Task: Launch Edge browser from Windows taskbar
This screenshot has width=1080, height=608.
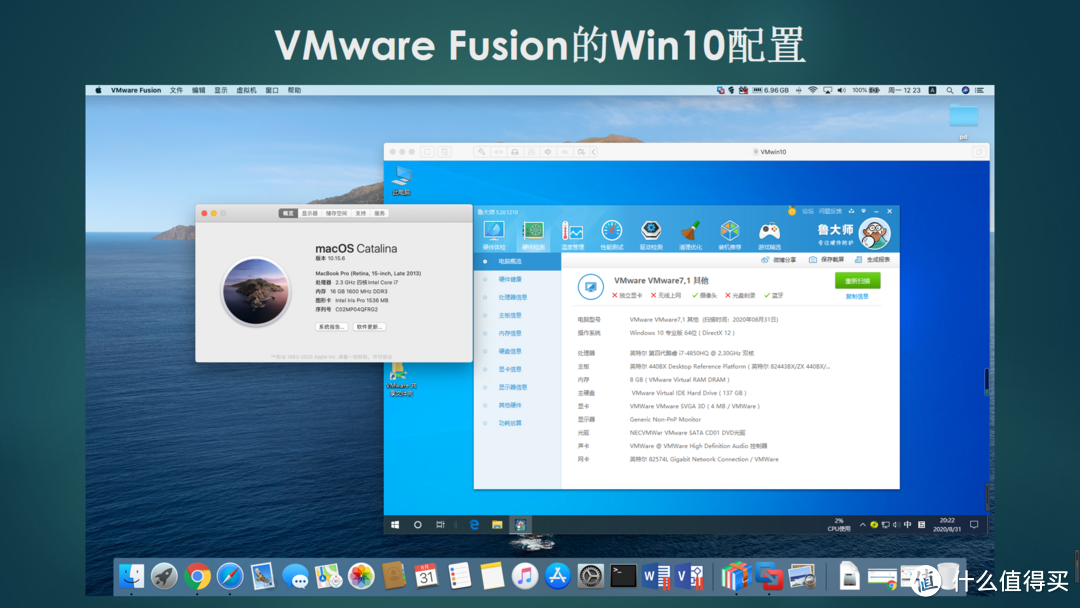Action: point(474,525)
